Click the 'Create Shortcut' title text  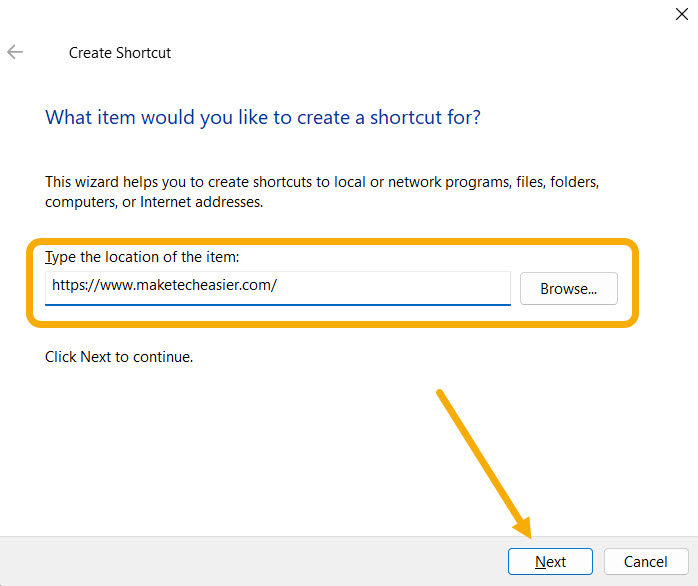click(120, 53)
